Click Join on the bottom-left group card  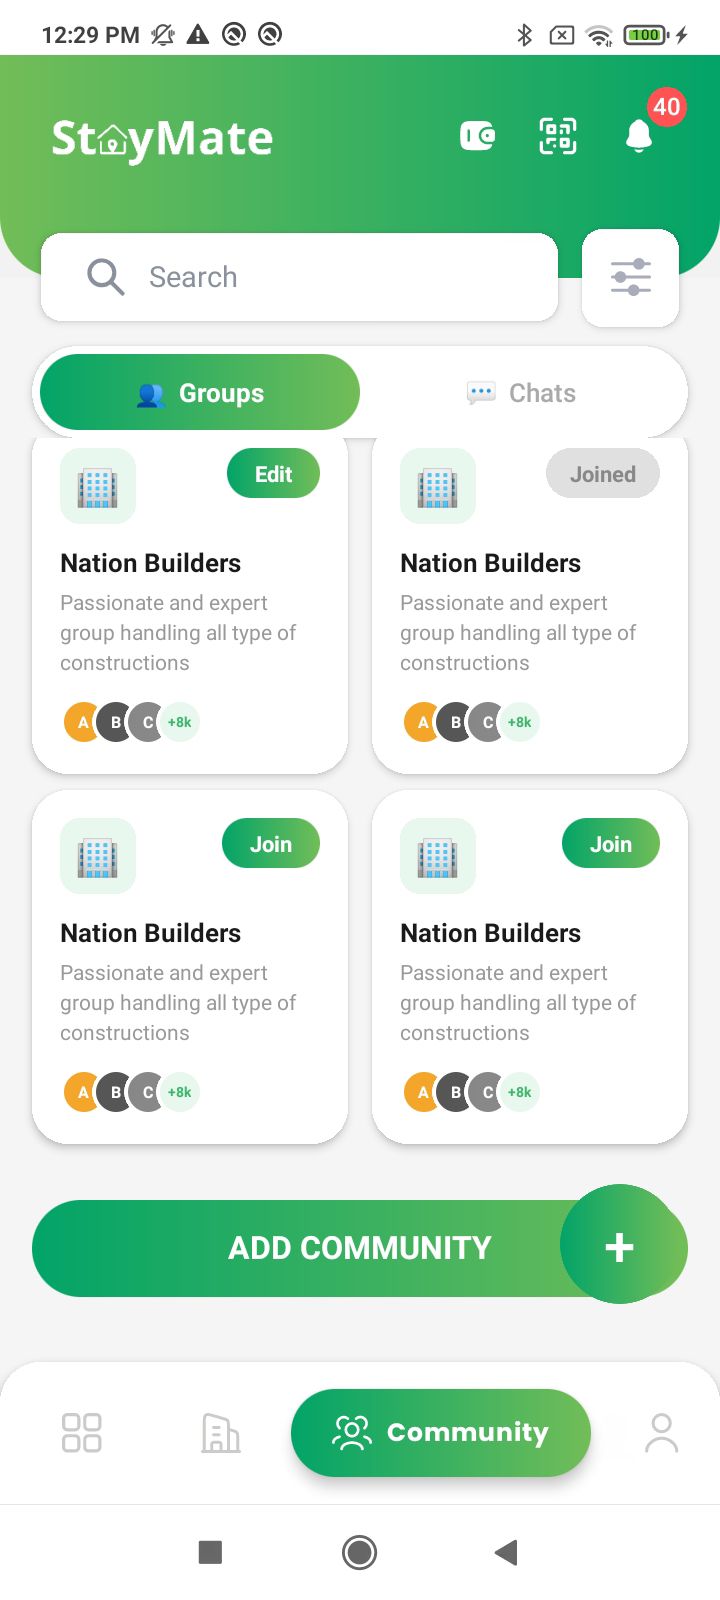pyautogui.click(x=270, y=844)
